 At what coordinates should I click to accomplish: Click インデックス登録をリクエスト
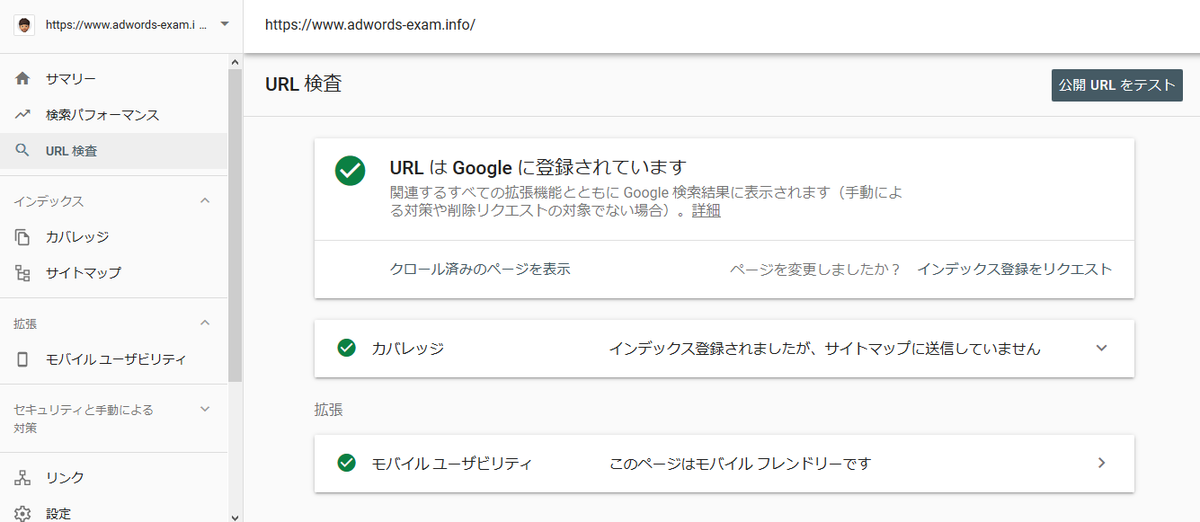tap(1014, 269)
